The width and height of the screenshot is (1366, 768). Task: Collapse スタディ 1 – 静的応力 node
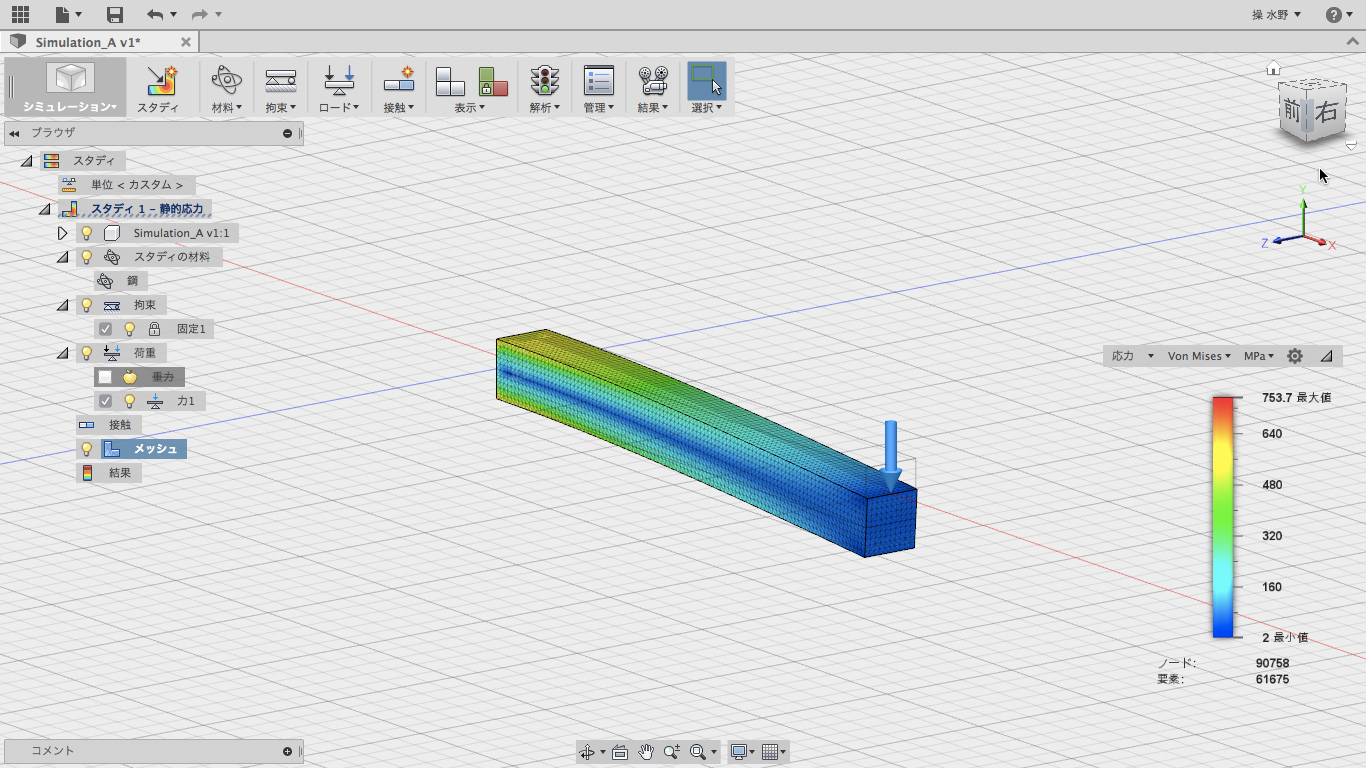pos(44,209)
